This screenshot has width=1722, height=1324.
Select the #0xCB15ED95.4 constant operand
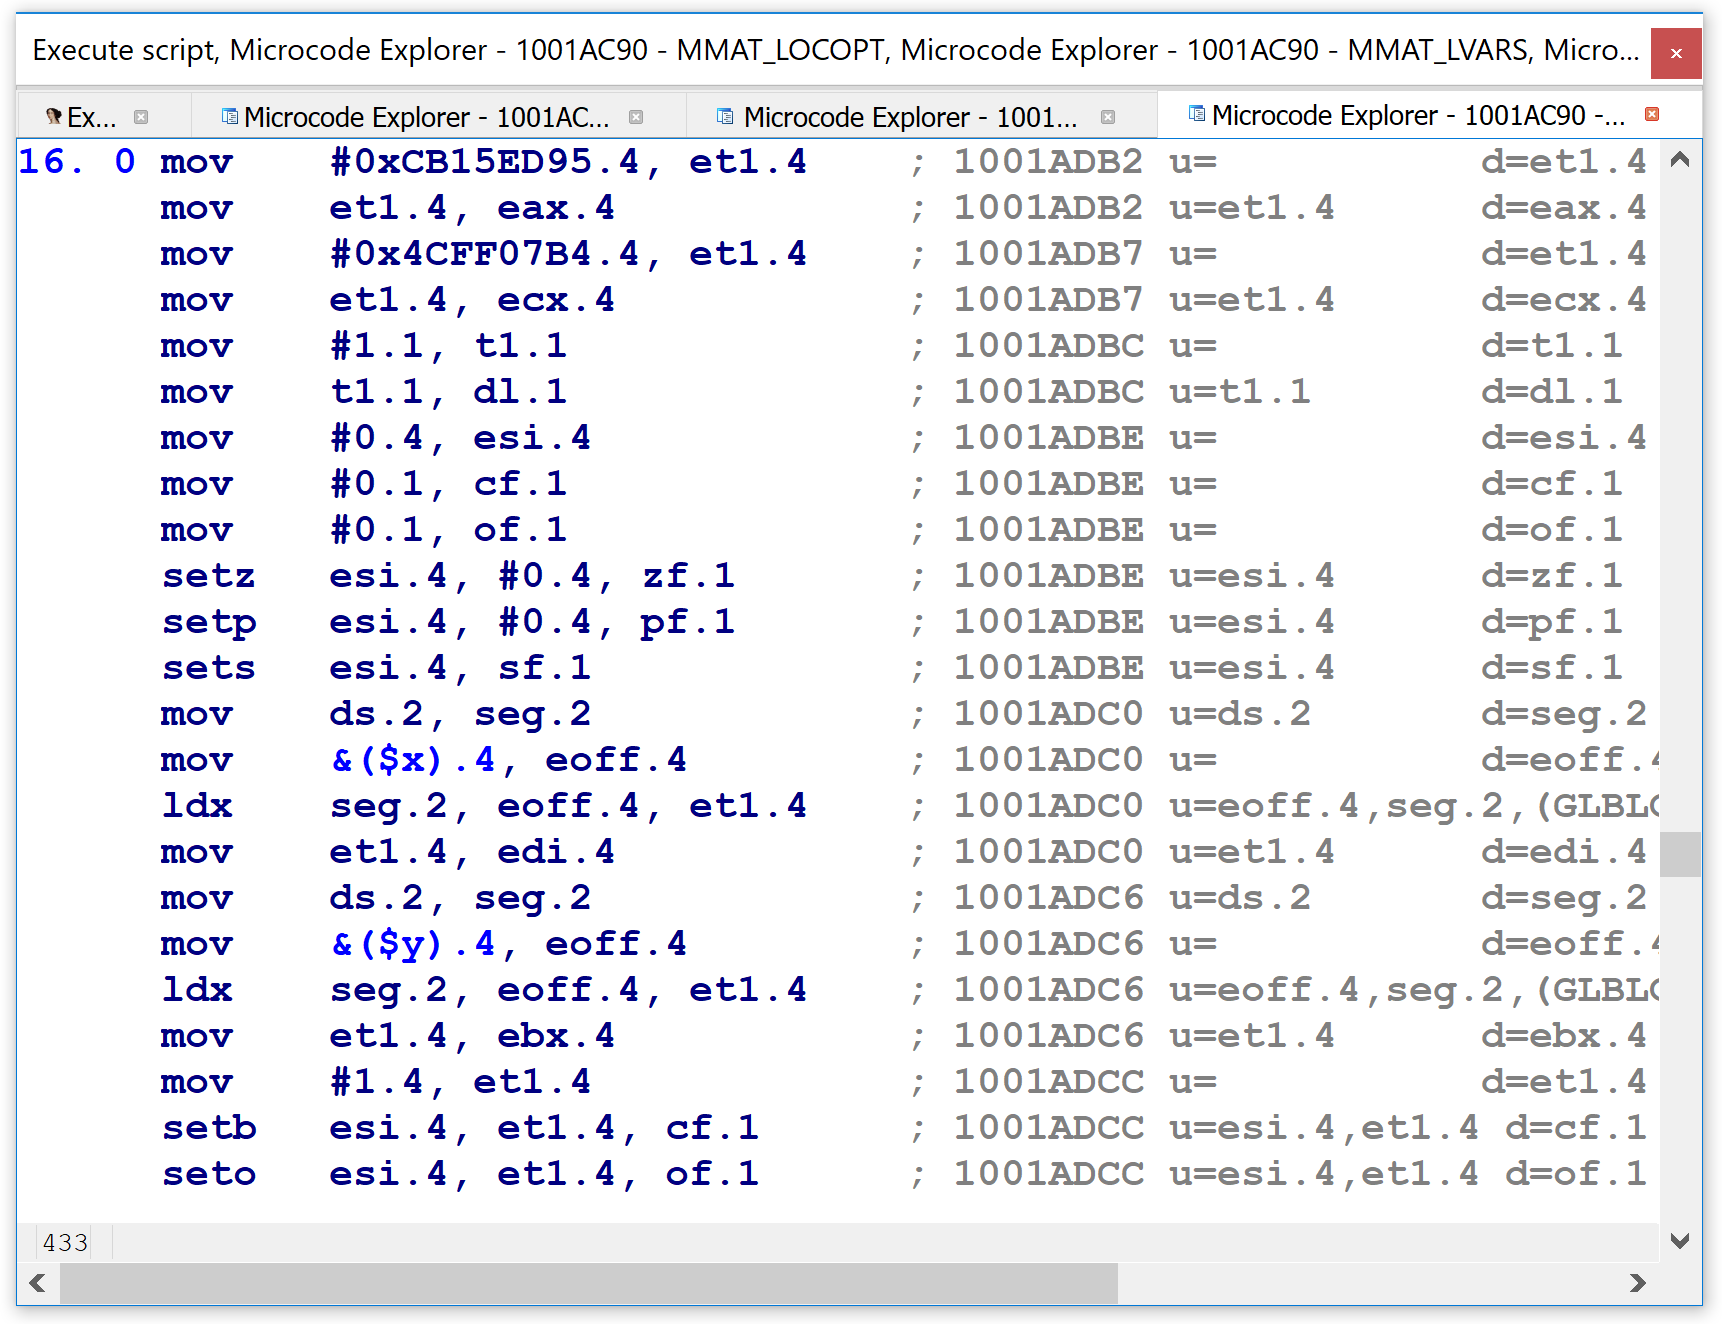pos(484,161)
